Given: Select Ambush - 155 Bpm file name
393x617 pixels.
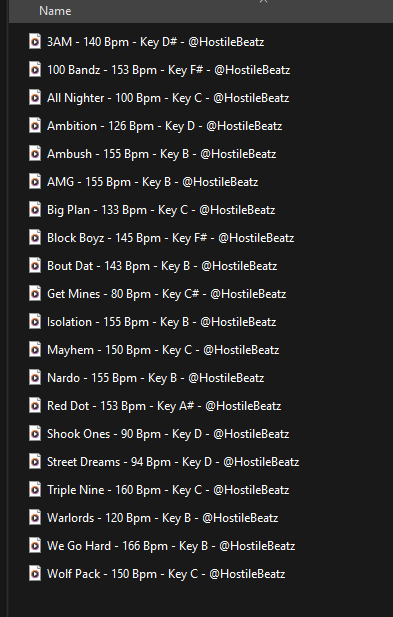Looking at the screenshot, I should tap(161, 154).
